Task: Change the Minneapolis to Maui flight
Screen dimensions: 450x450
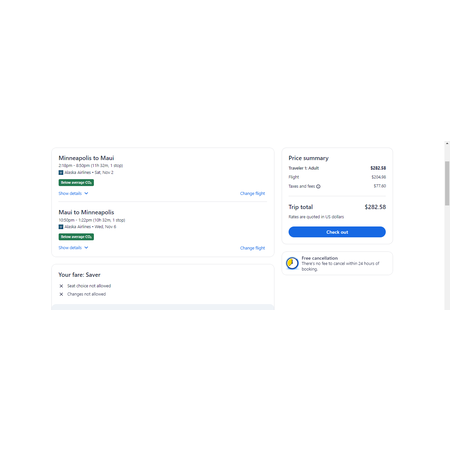Action: coord(252,193)
